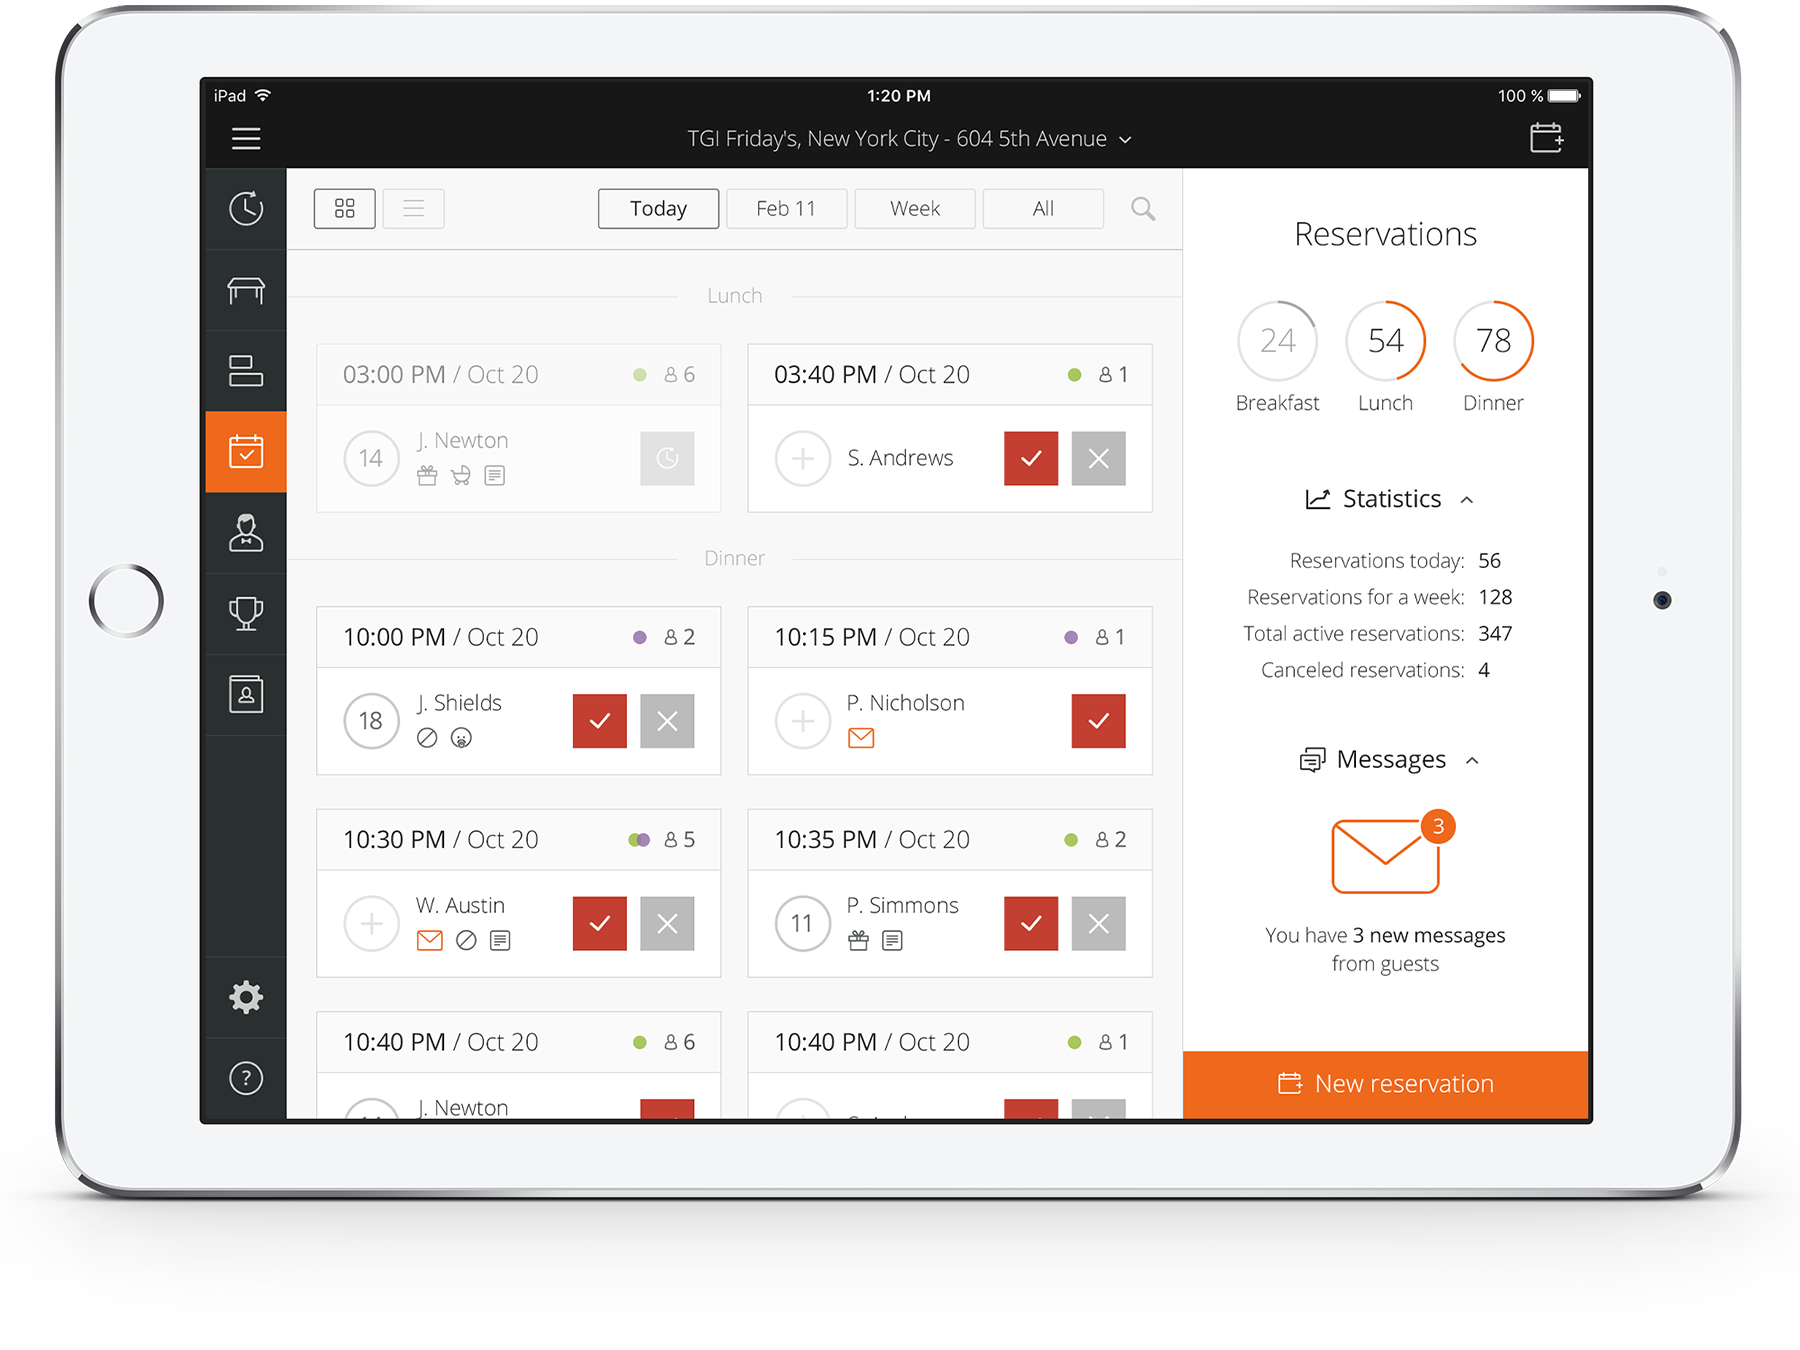Assign table via plus circle for W. Austin
The image size is (1800, 1350).
(x=371, y=923)
